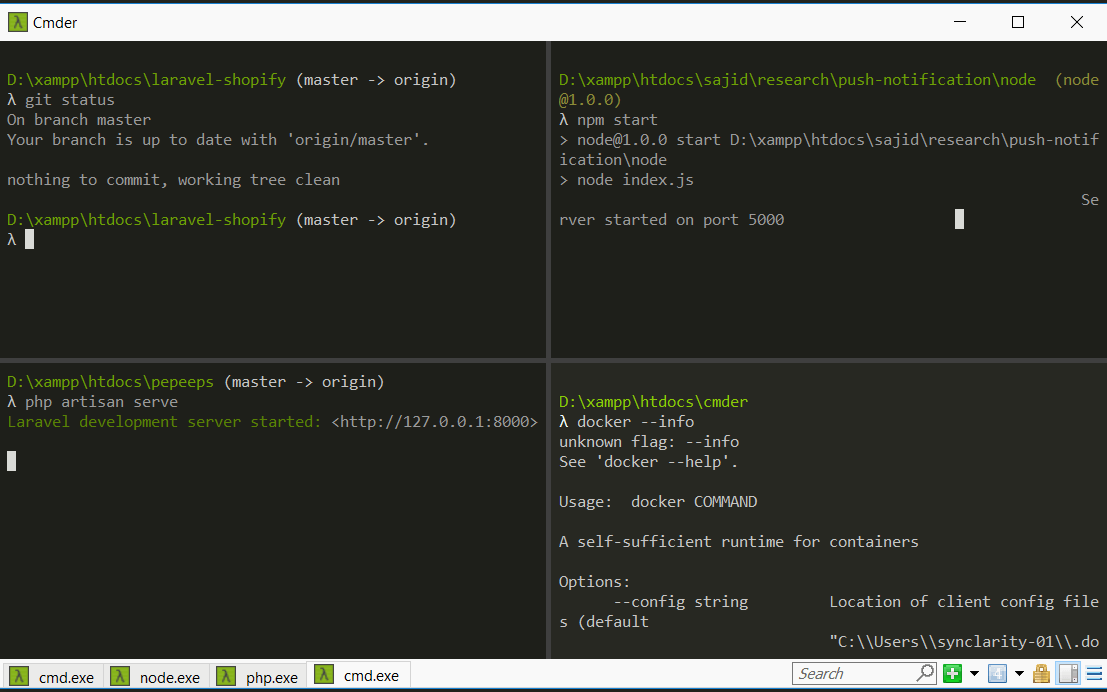Click the '--config string' option text
This screenshot has height=692, width=1107.
point(681,602)
